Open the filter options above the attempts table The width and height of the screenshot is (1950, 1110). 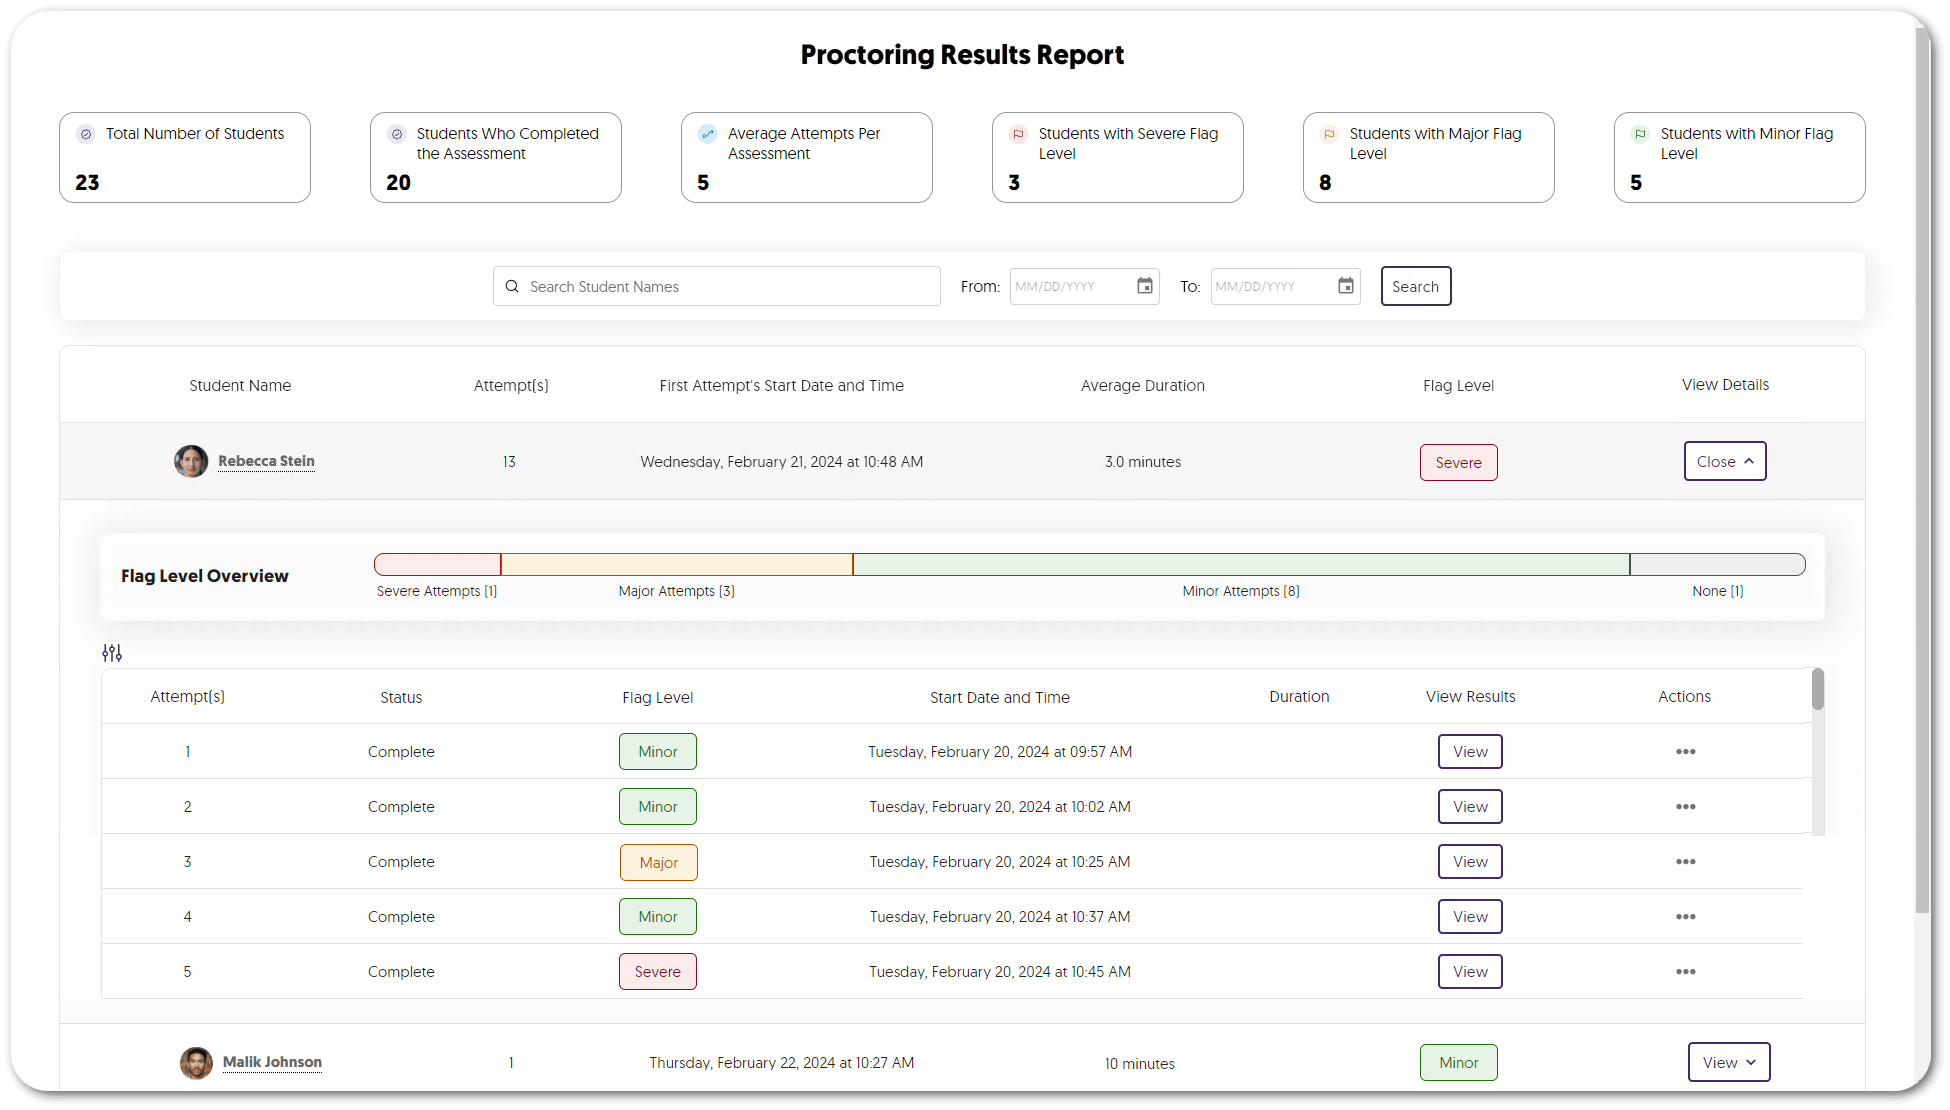click(111, 652)
